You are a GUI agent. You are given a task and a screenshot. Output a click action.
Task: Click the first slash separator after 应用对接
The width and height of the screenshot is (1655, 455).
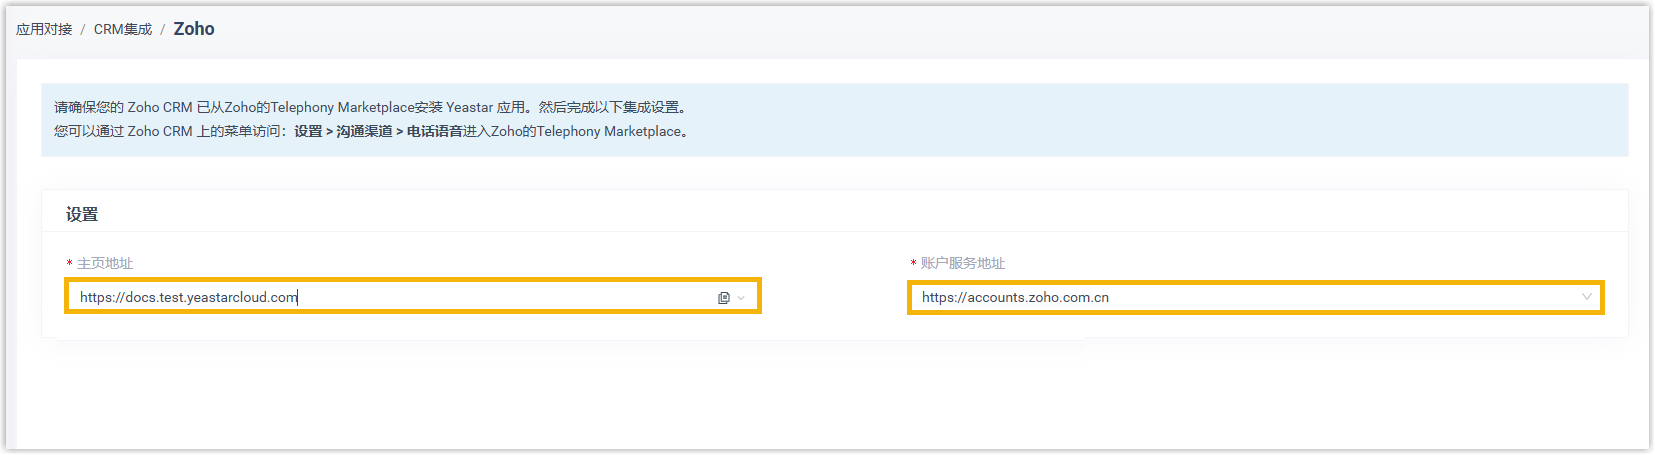83,30
